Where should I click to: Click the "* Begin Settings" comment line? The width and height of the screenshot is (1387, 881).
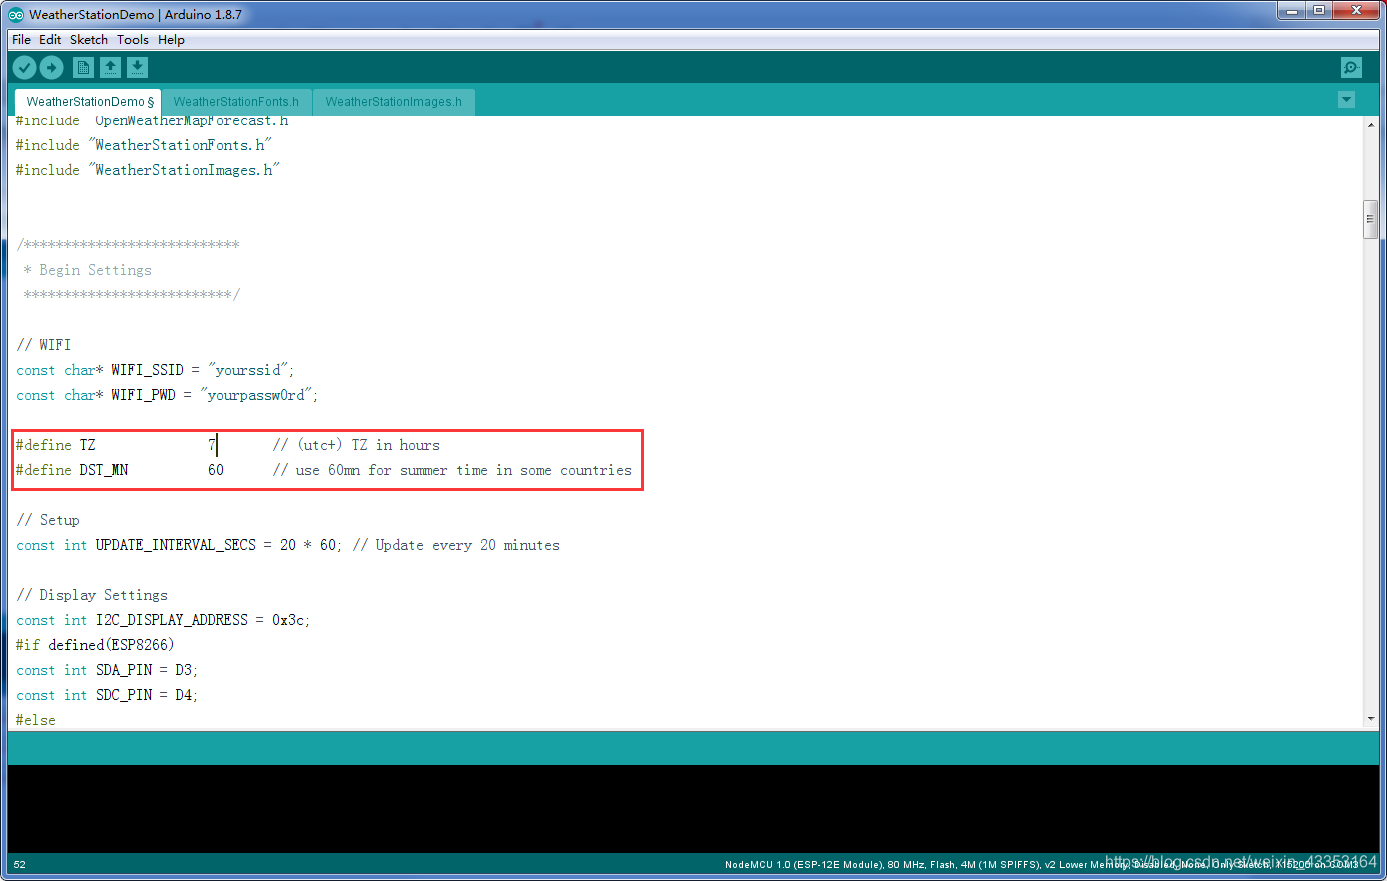(88, 270)
